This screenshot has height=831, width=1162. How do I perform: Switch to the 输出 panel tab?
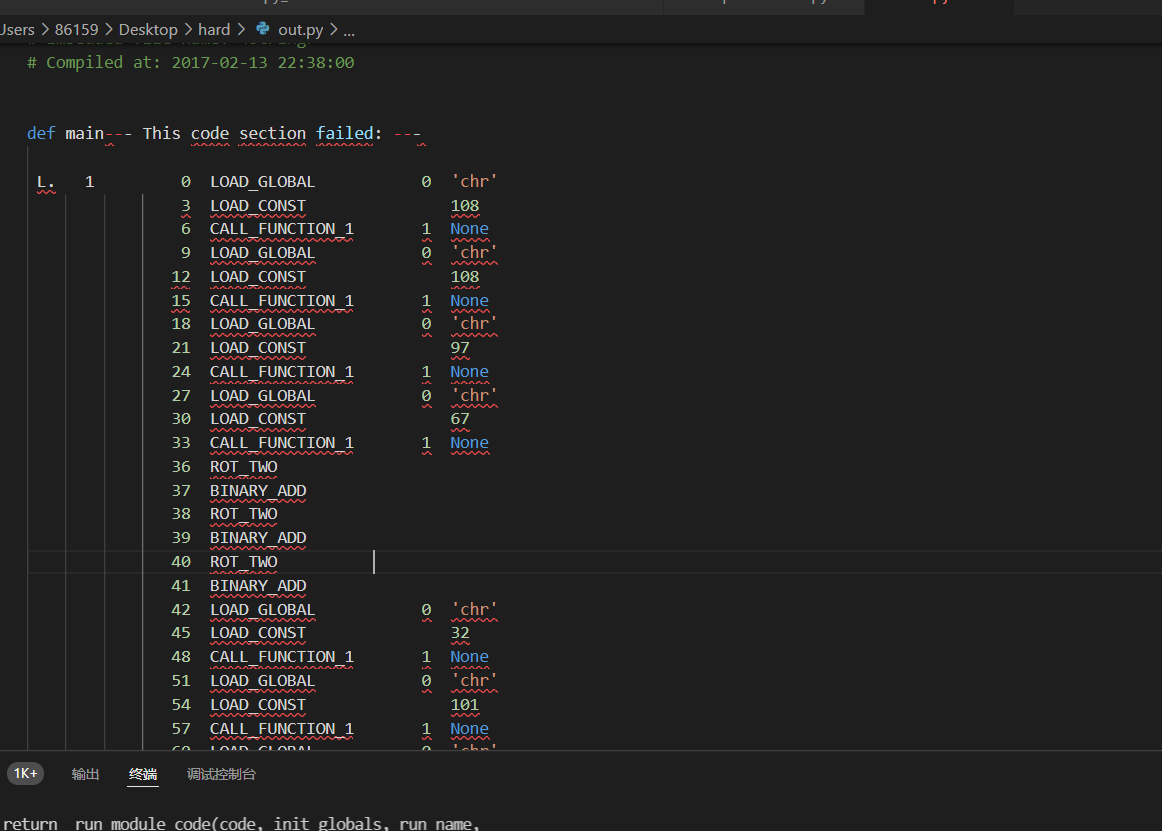pos(85,774)
